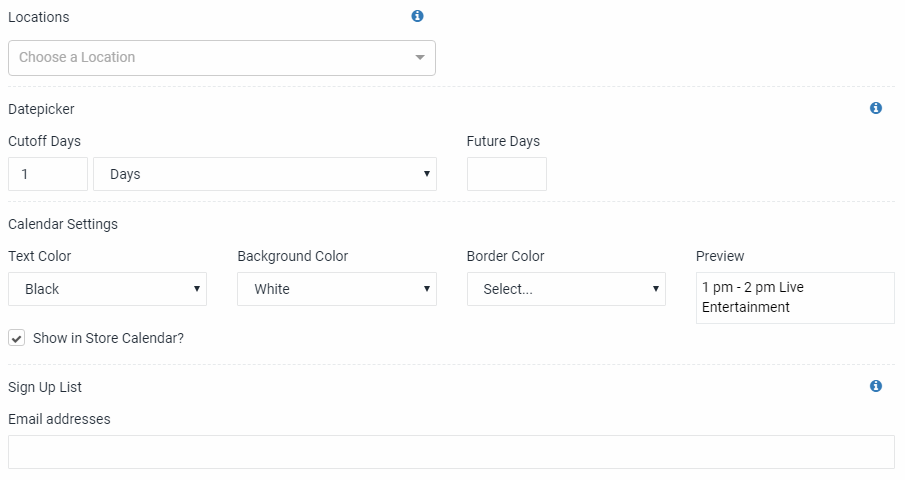This screenshot has height=480, width=905.
Task: Click the Email addresses text field
Action: 451,452
